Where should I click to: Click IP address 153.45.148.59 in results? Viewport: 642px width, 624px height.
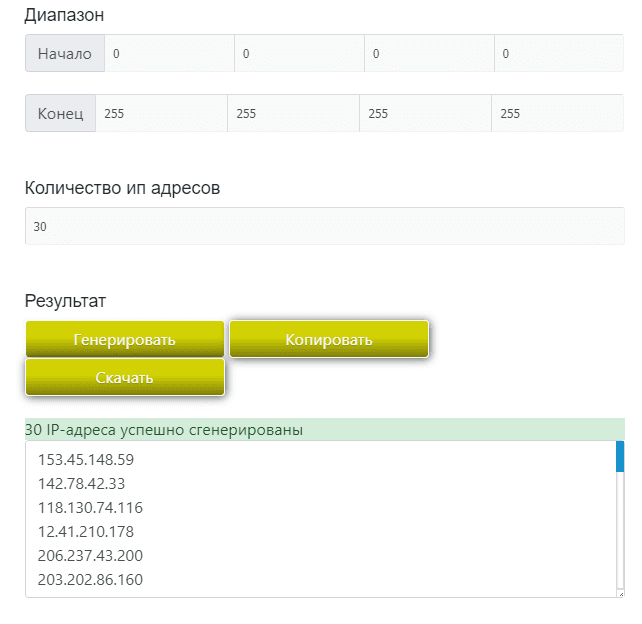(x=86, y=460)
